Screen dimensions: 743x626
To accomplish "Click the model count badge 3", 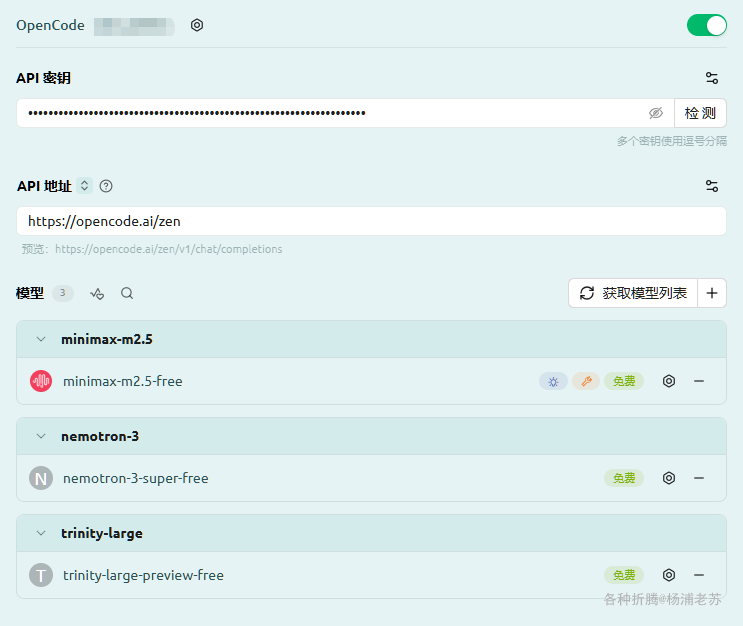I will (63, 293).
